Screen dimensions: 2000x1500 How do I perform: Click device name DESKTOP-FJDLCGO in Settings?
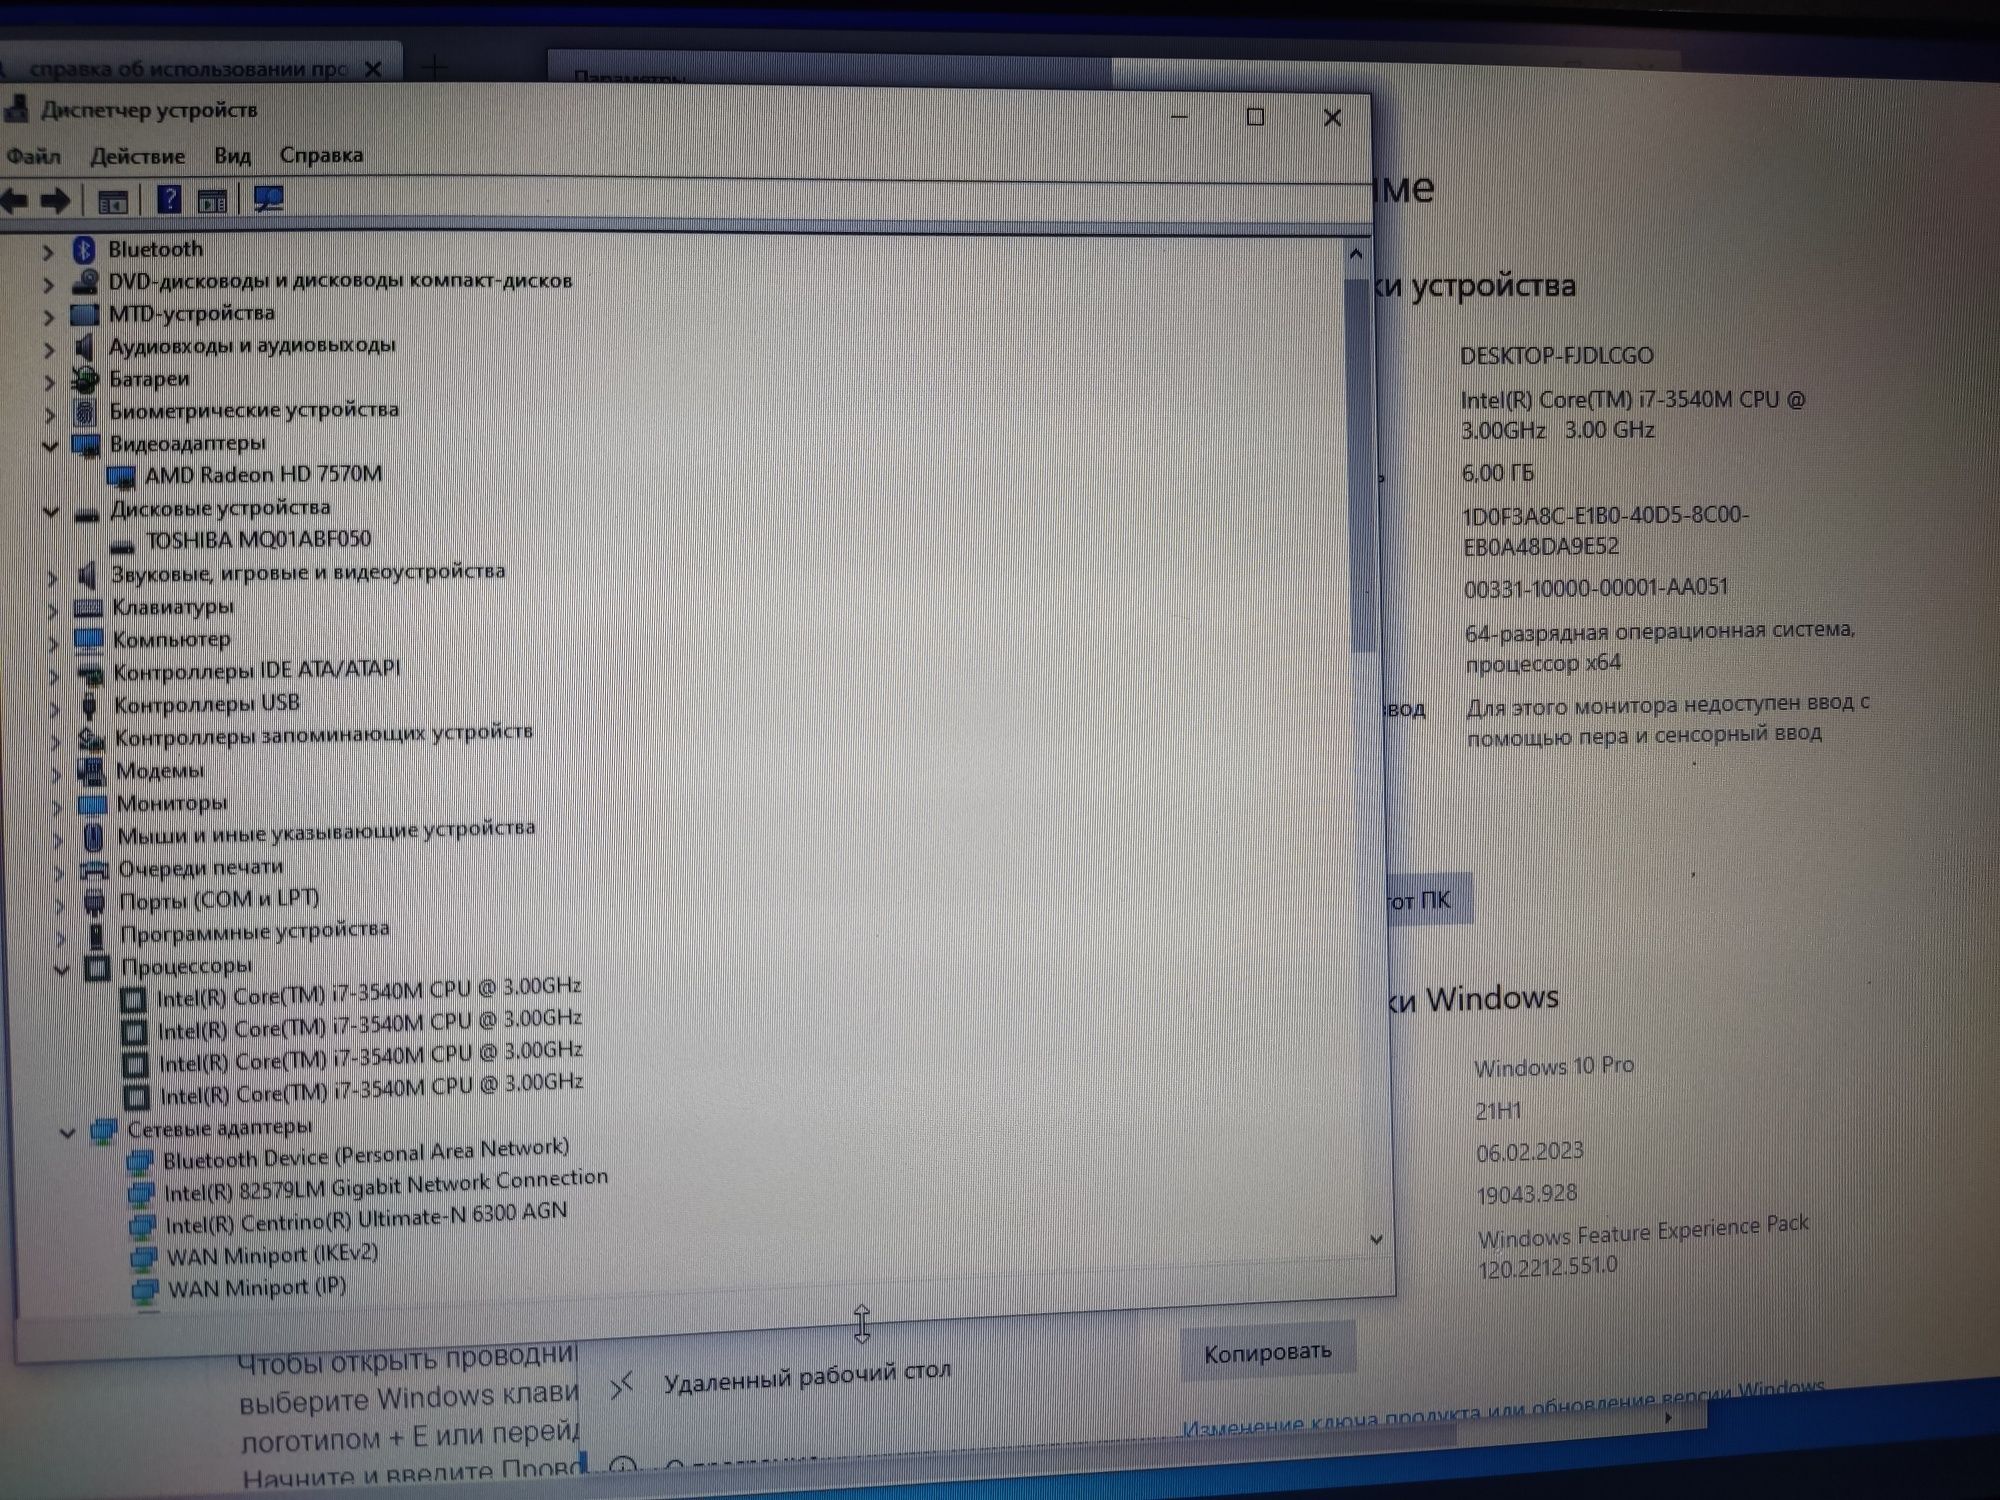point(1556,356)
